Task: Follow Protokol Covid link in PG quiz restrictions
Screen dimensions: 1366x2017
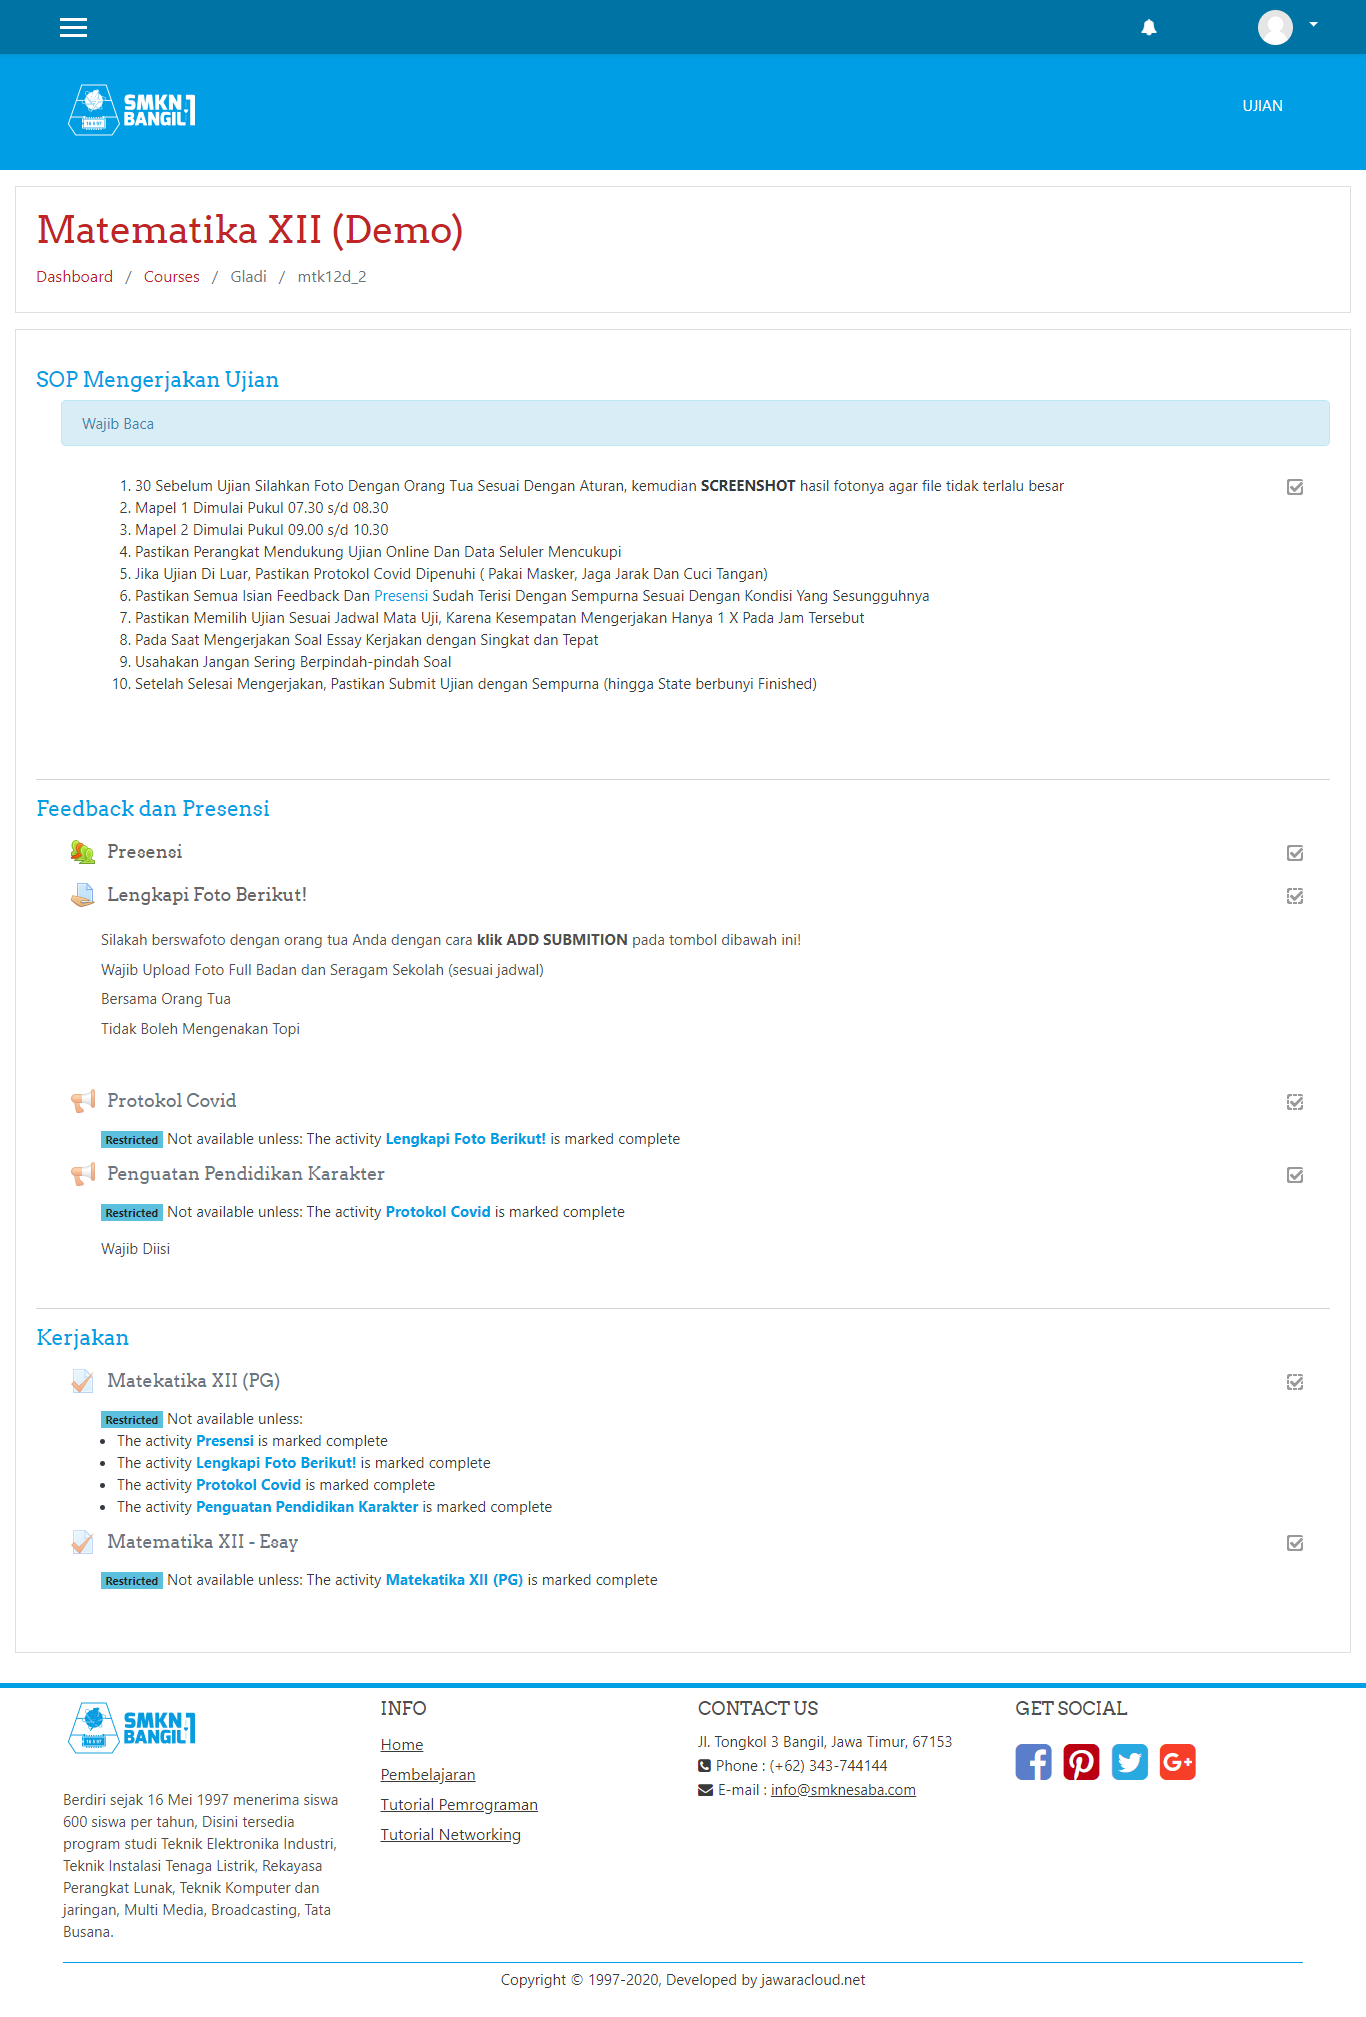Action: click(248, 1485)
